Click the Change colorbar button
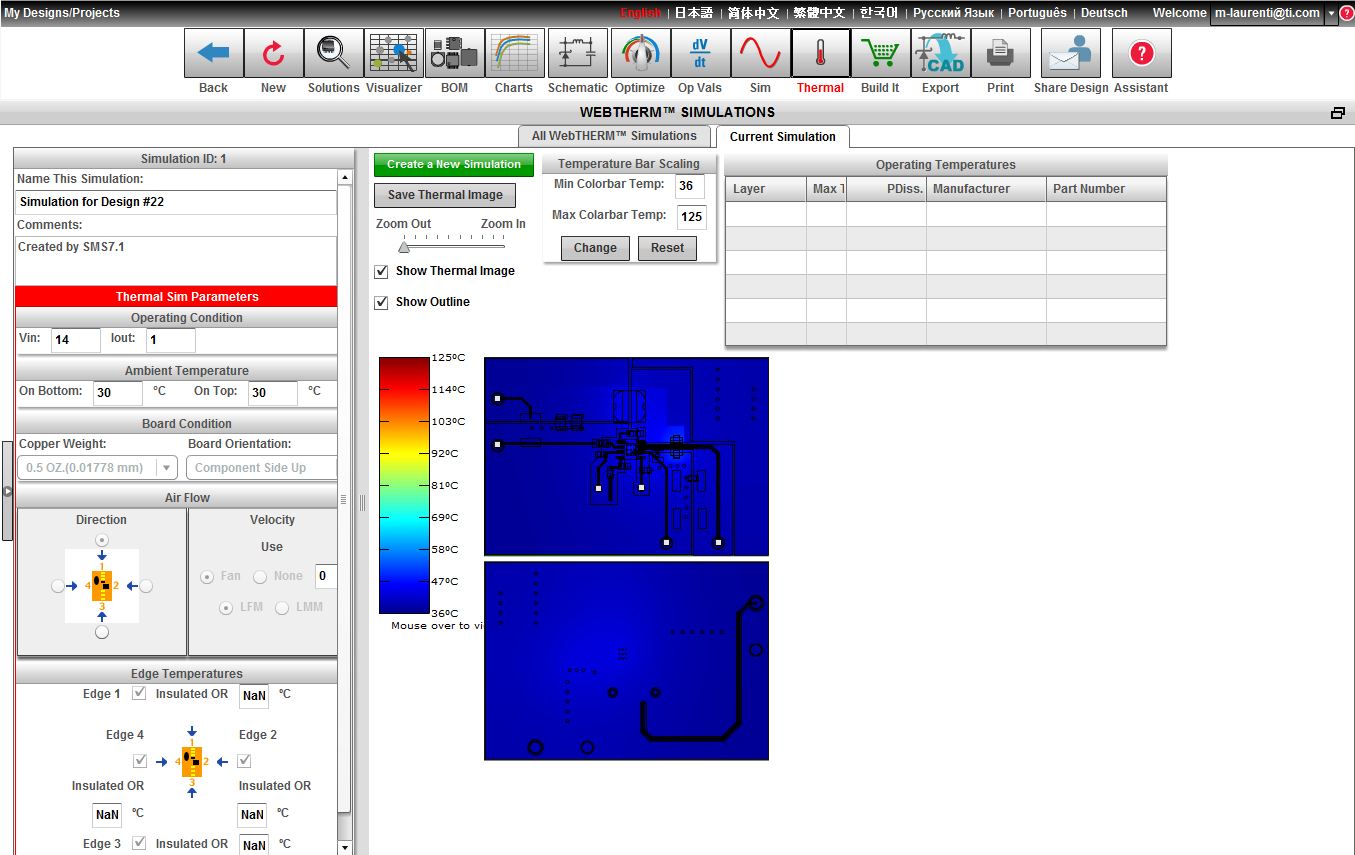This screenshot has height=855, width=1355. 595,248
